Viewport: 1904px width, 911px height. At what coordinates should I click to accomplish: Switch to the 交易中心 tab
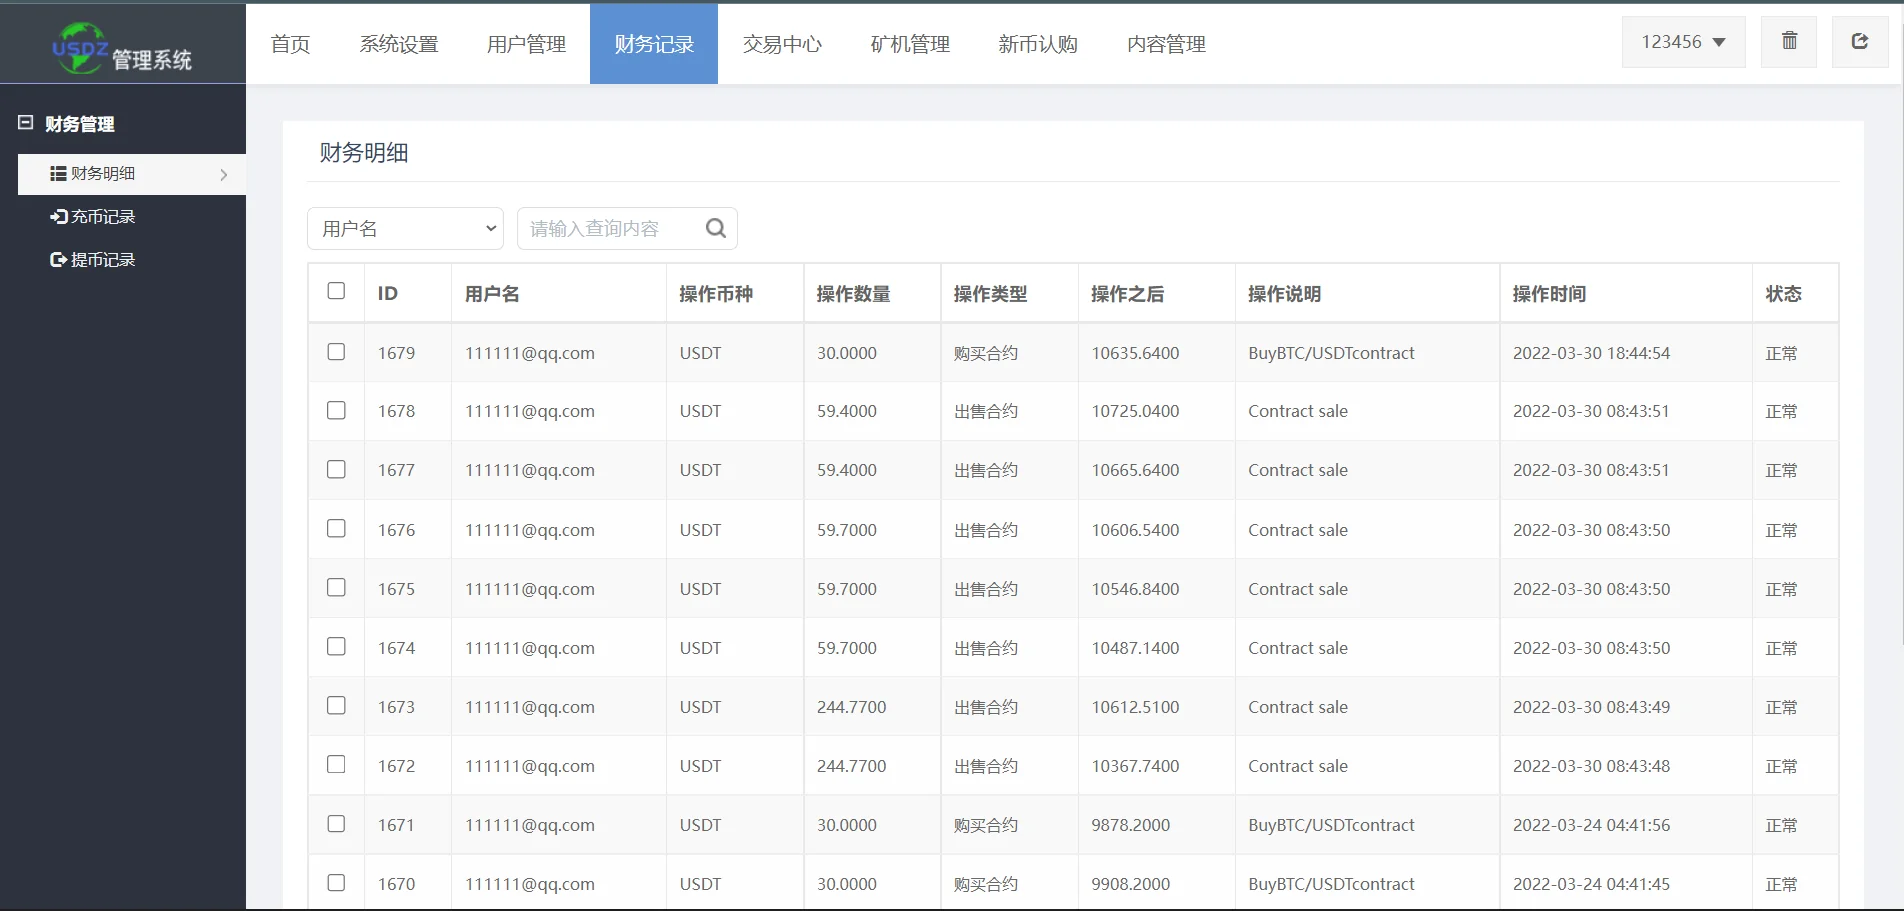coord(782,44)
